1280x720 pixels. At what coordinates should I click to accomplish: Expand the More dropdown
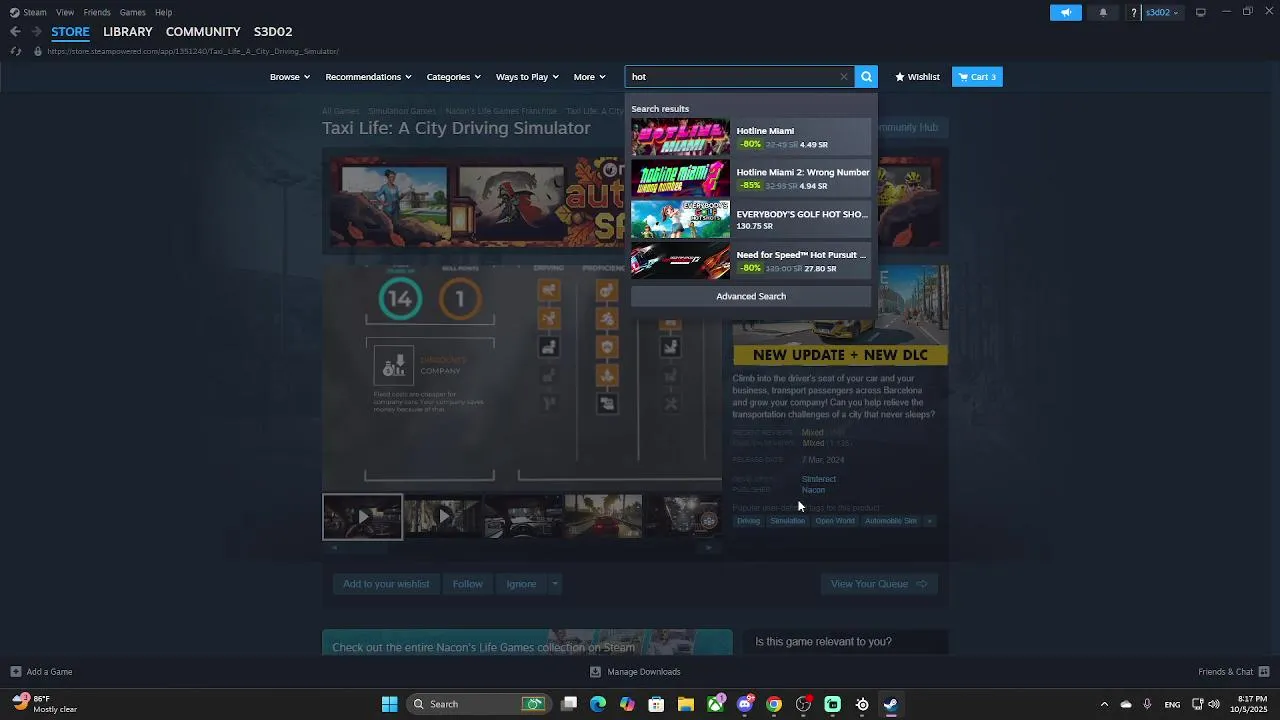pos(590,77)
